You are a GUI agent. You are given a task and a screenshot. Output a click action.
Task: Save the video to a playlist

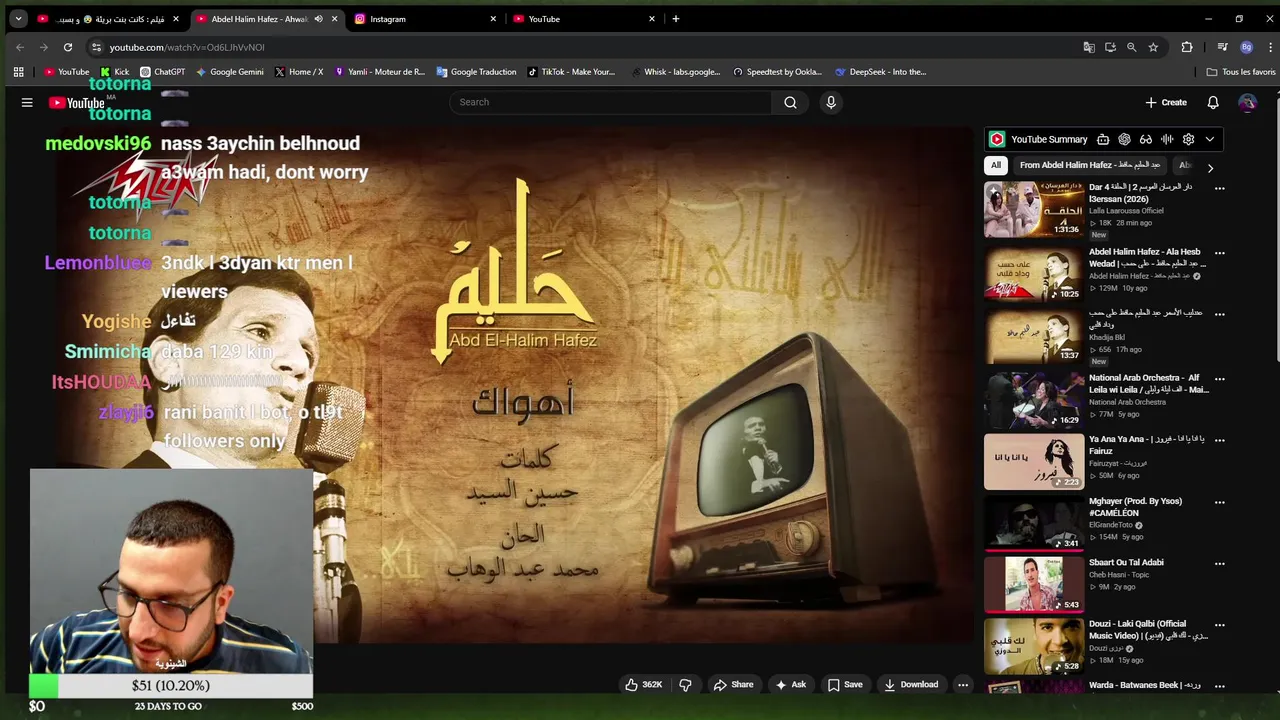tap(845, 685)
